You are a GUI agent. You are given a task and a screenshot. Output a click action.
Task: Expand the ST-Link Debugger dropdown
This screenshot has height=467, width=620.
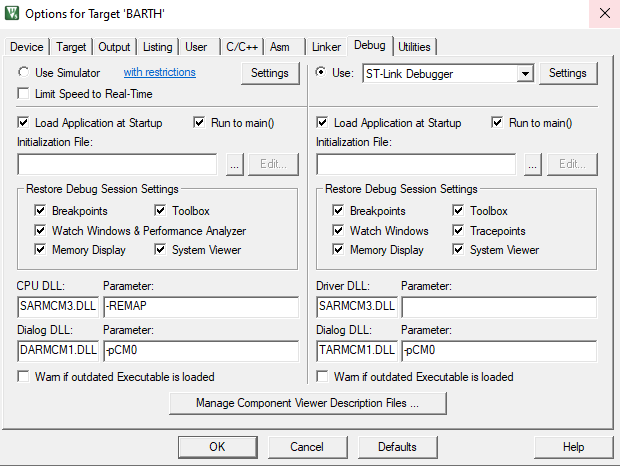click(525, 74)
